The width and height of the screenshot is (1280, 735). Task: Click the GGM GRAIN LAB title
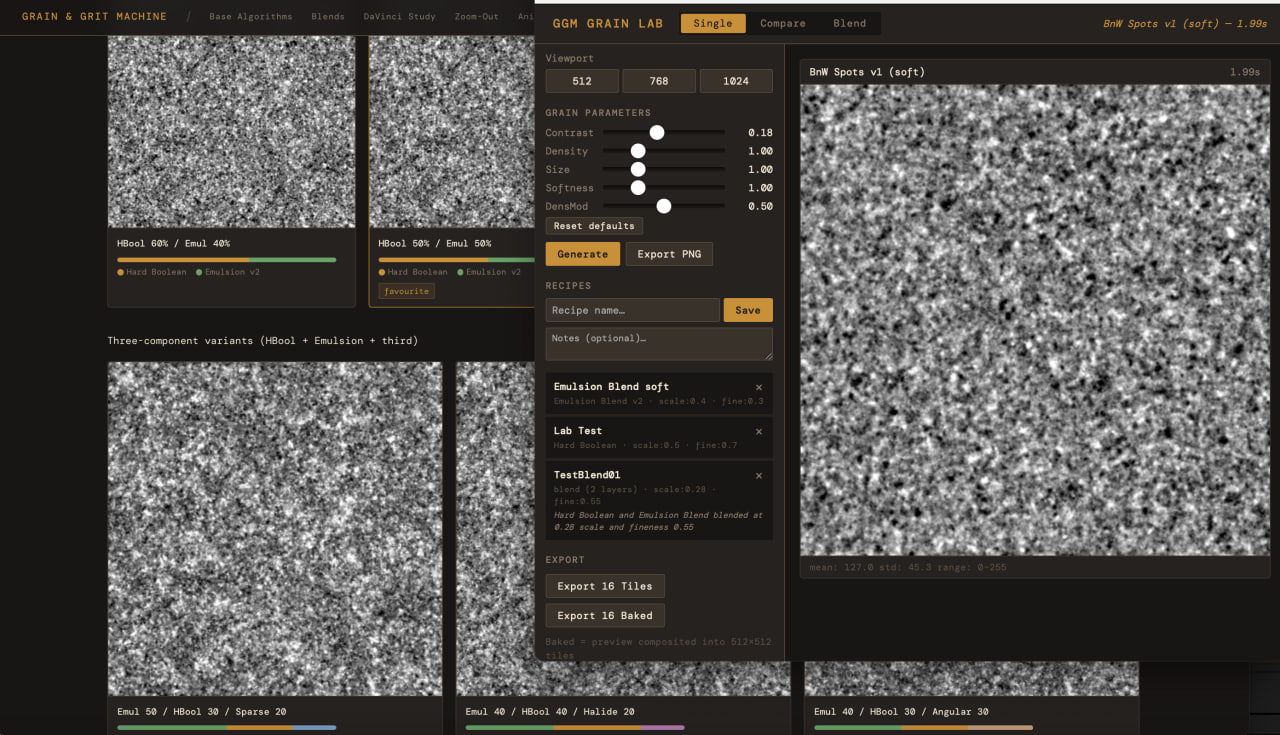[608, 23]
